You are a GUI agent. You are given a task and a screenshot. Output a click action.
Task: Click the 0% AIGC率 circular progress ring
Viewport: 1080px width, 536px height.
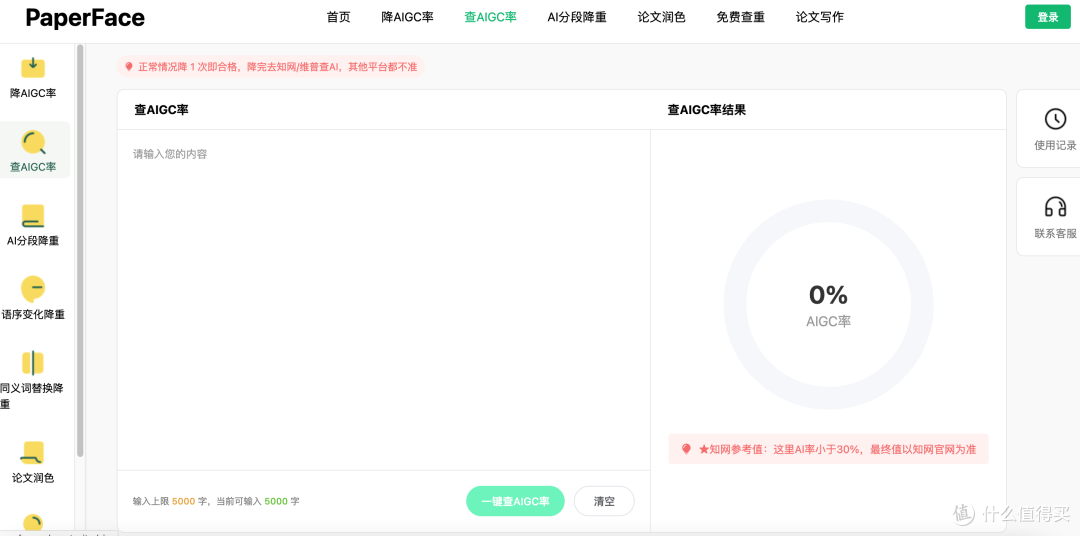point(829,305)
